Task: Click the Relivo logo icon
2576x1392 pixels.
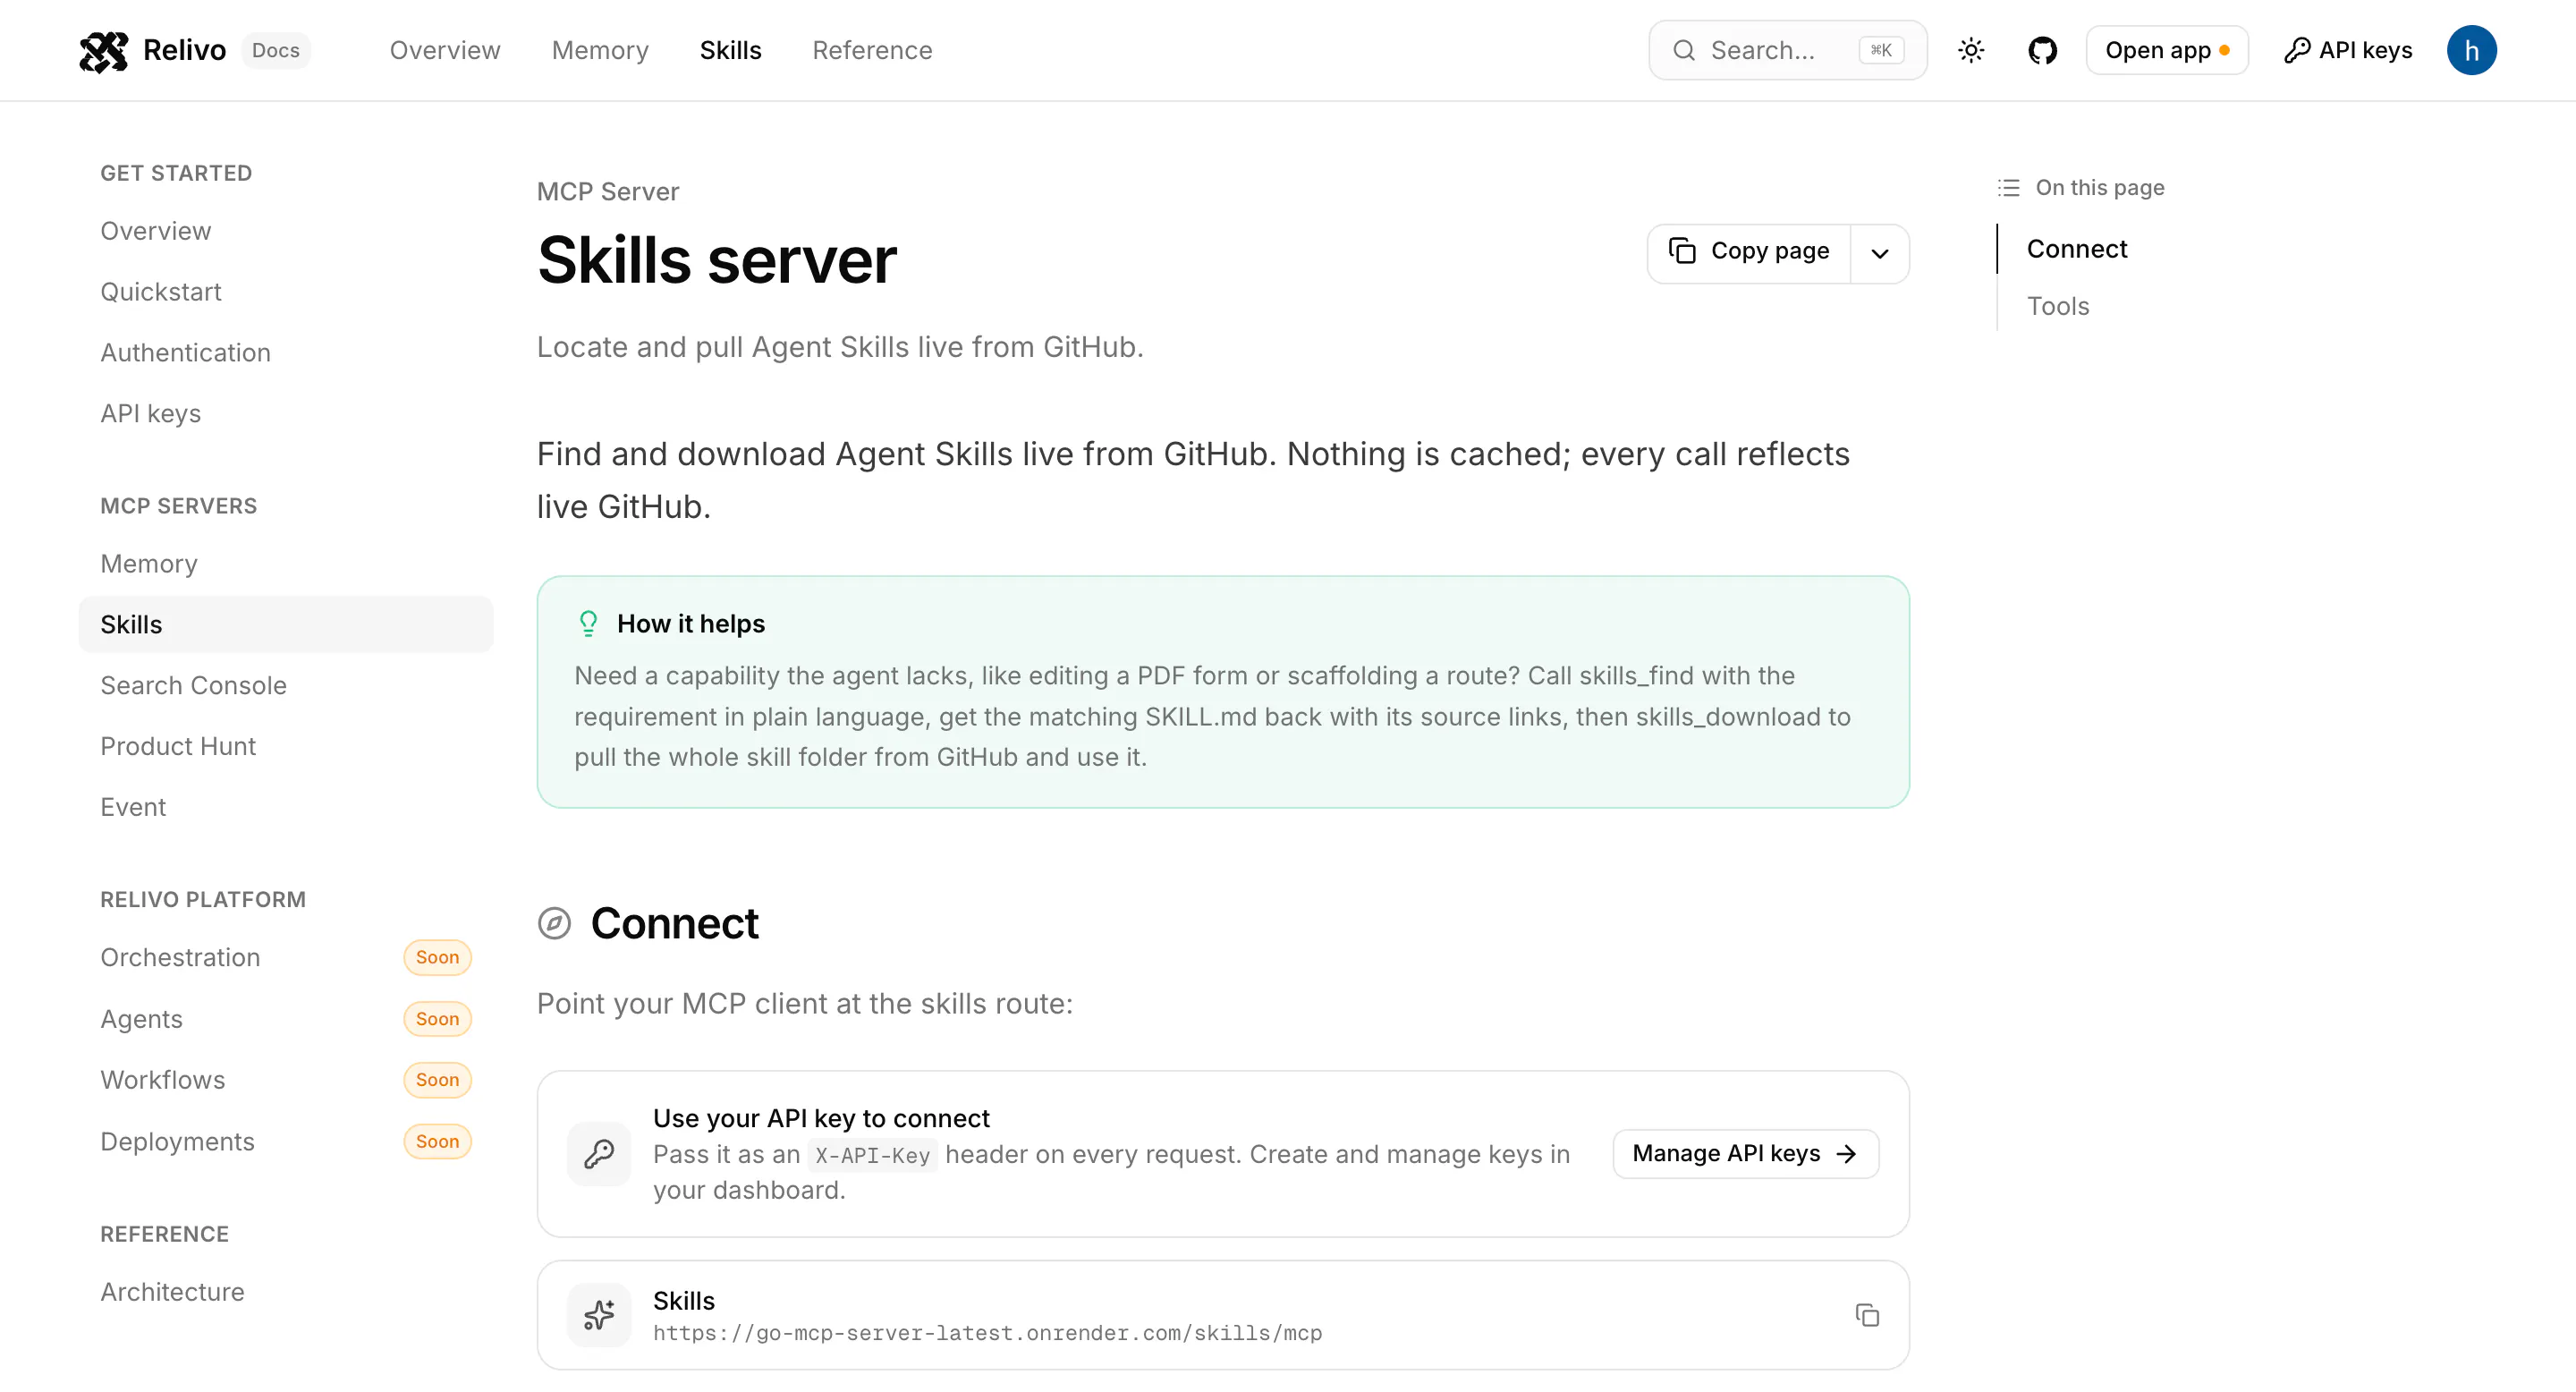Action: coord(103,51)
